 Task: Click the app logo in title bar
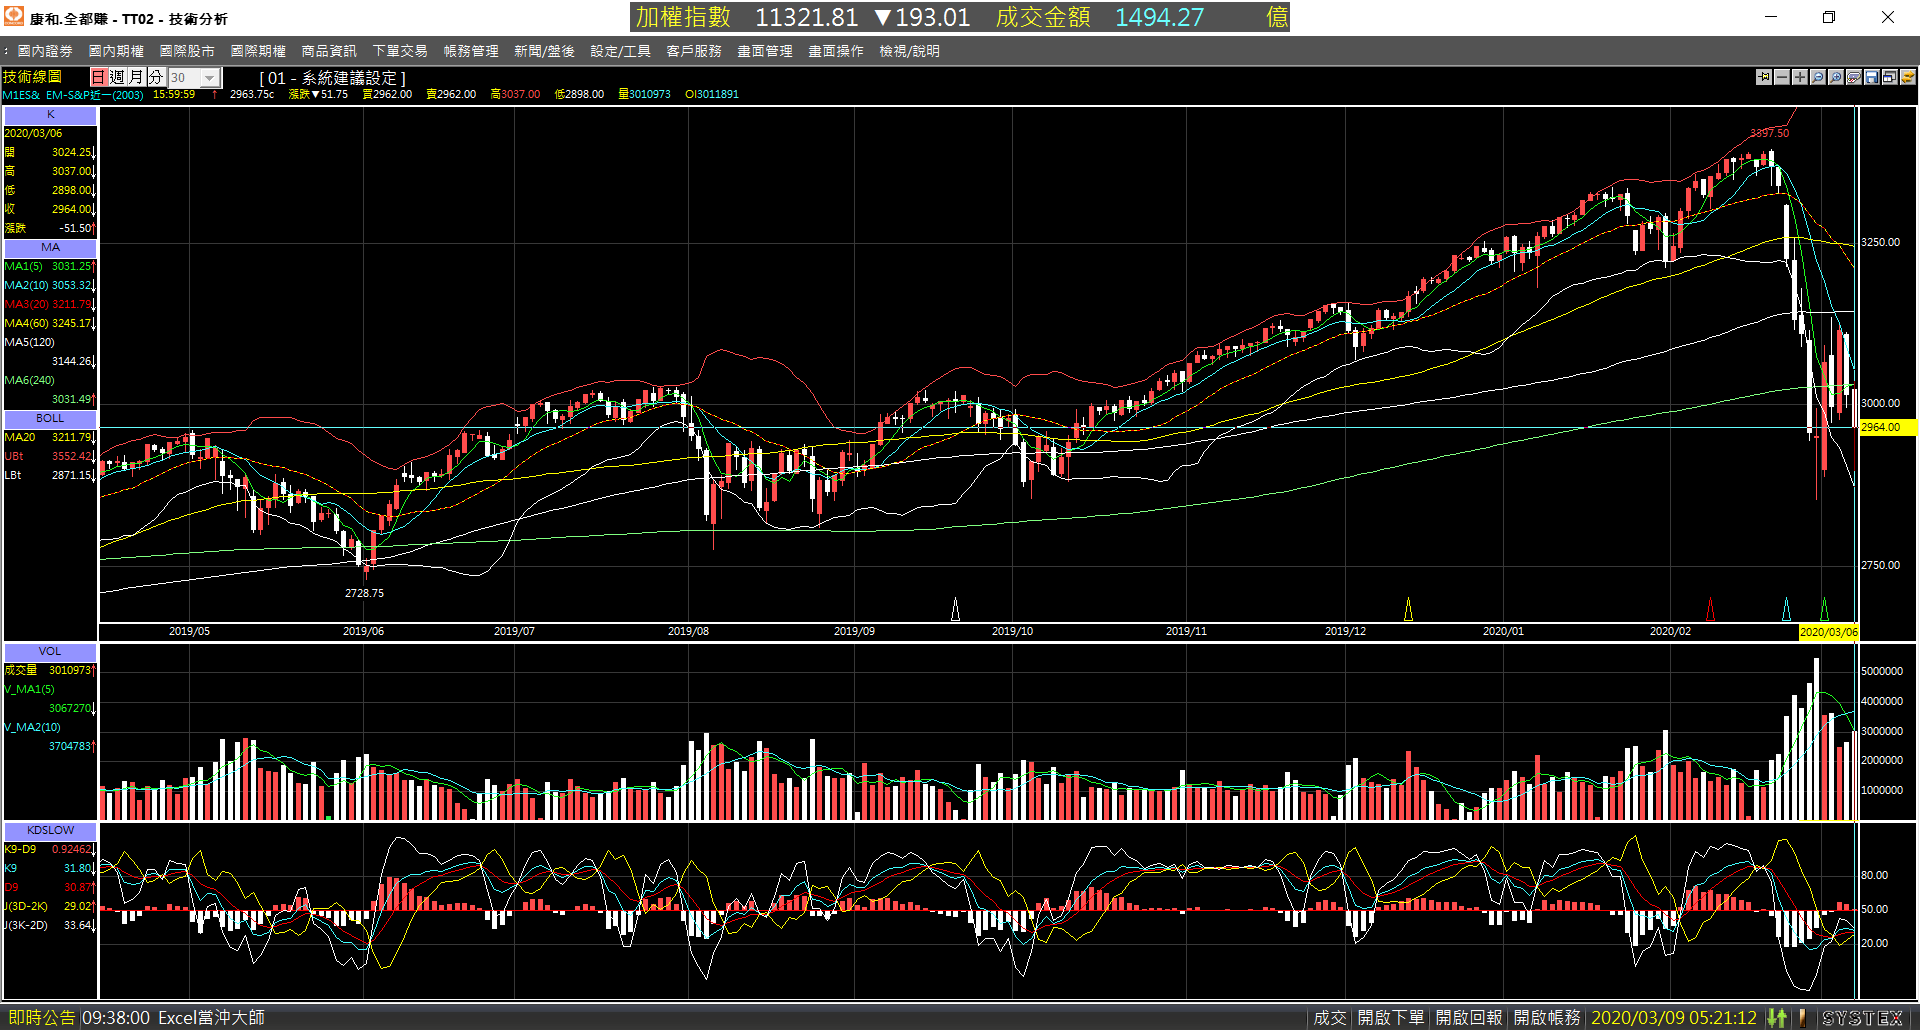[x=14, y=17]
